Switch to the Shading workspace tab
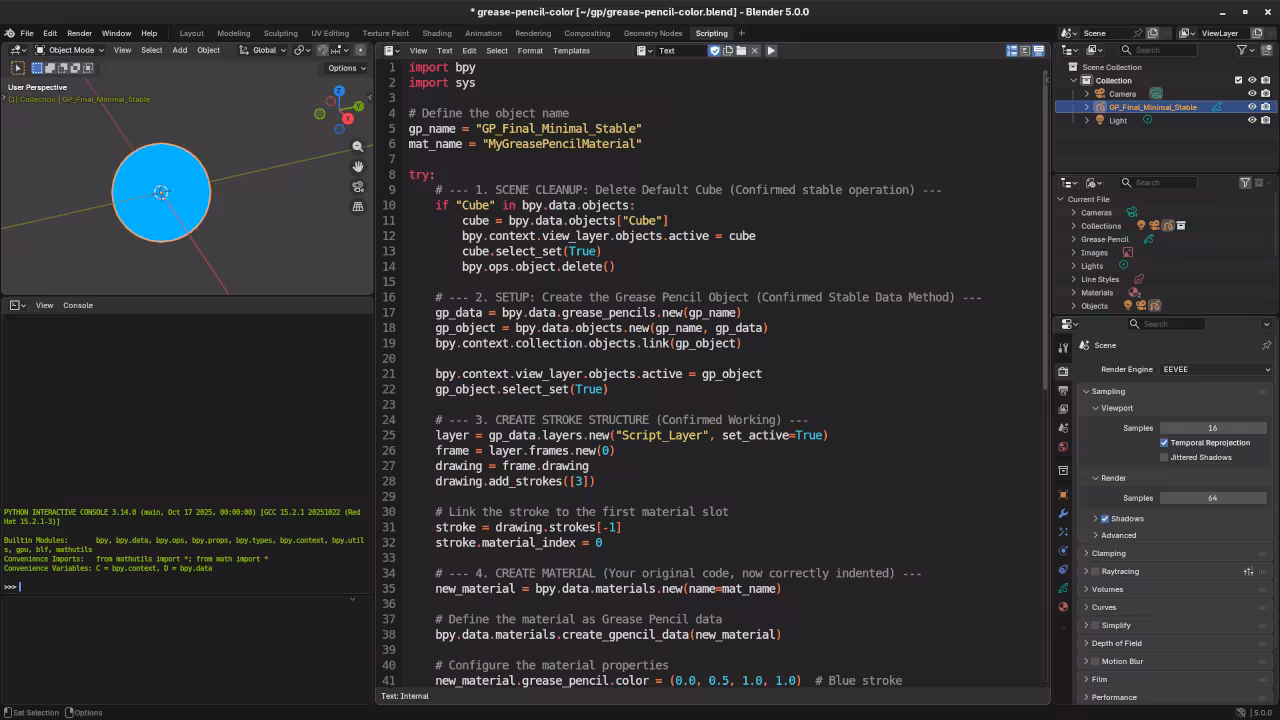 pos(438,33)
